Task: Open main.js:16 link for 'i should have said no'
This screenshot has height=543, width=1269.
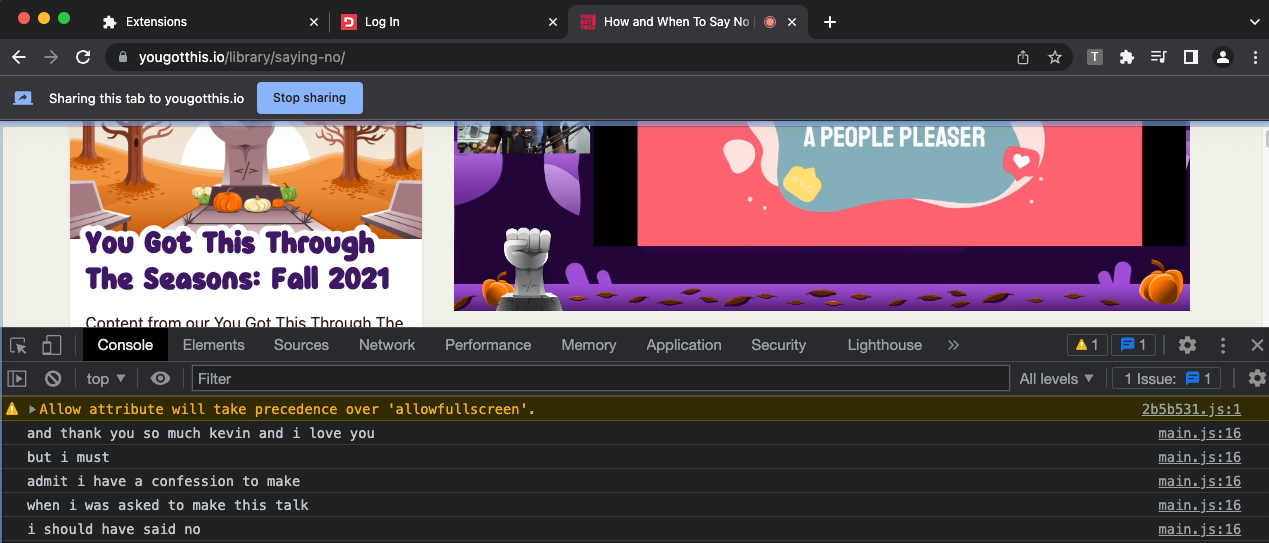Action: [x=1199, y=529]
